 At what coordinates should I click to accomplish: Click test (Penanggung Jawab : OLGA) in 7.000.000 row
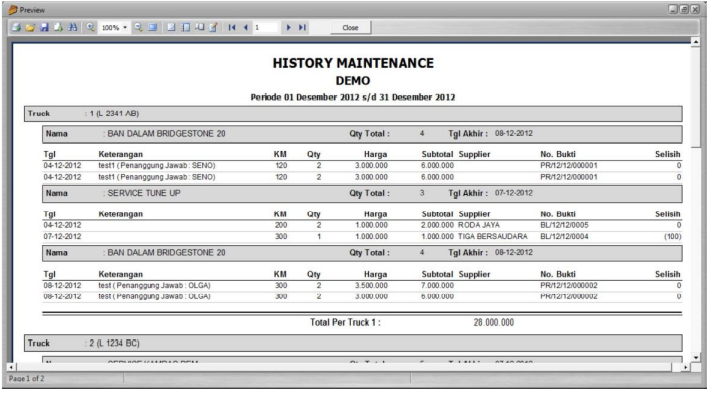(155, 285)
